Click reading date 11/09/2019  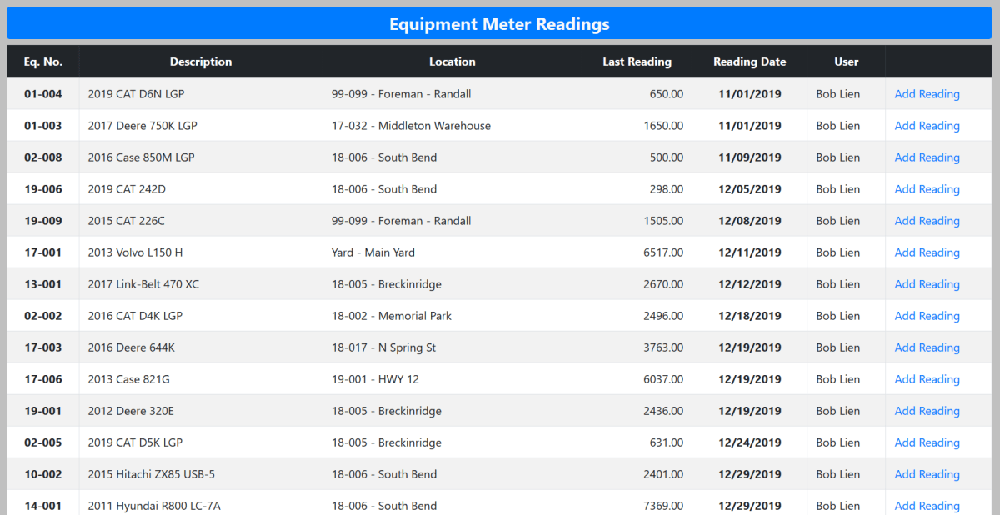tap(750, 157)
